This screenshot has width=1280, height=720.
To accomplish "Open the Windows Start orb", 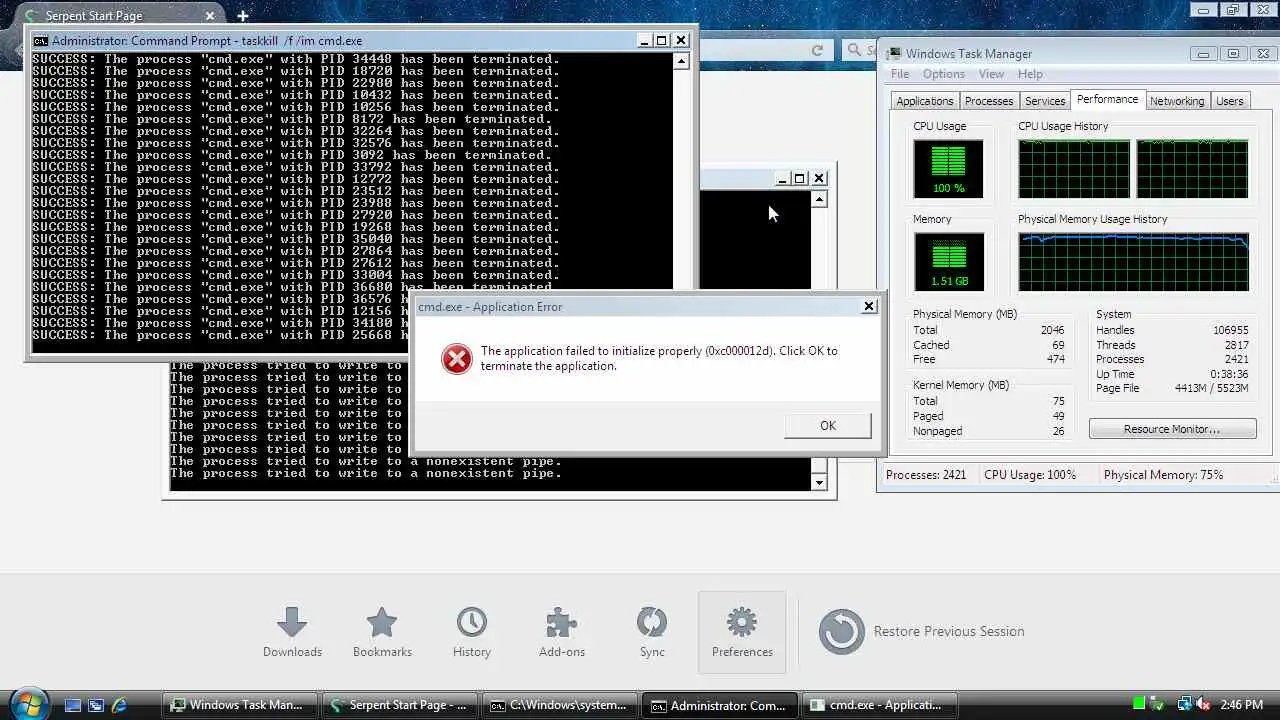I will click(x=27, y=703).
